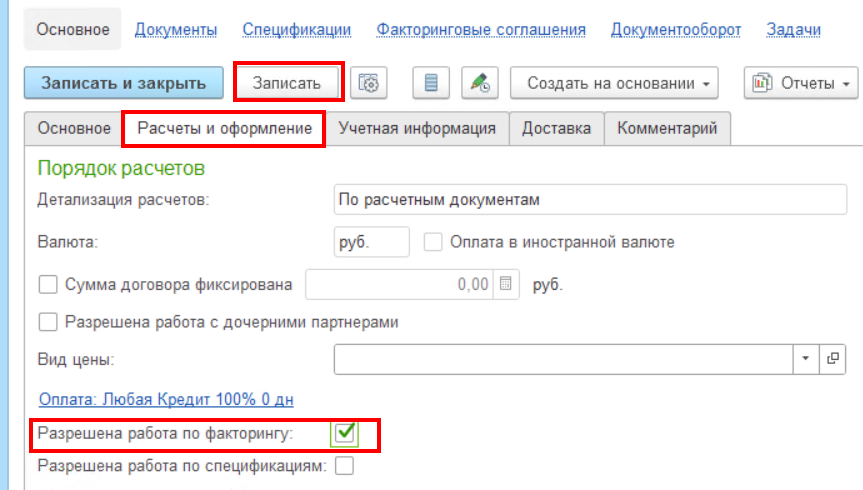Click the pencil with clock icon button
The width and height of the screenshot is (863, 490).
click(480, 83)
